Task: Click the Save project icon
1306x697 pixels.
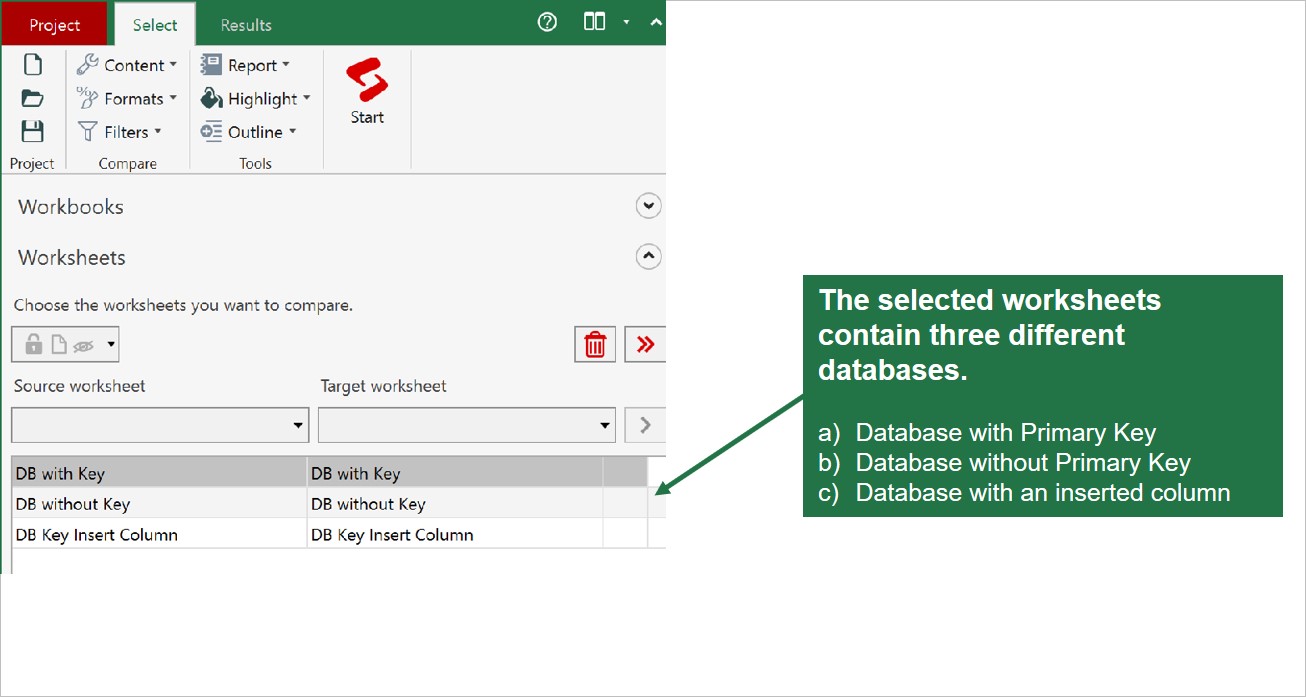Action: click(33, 131)
